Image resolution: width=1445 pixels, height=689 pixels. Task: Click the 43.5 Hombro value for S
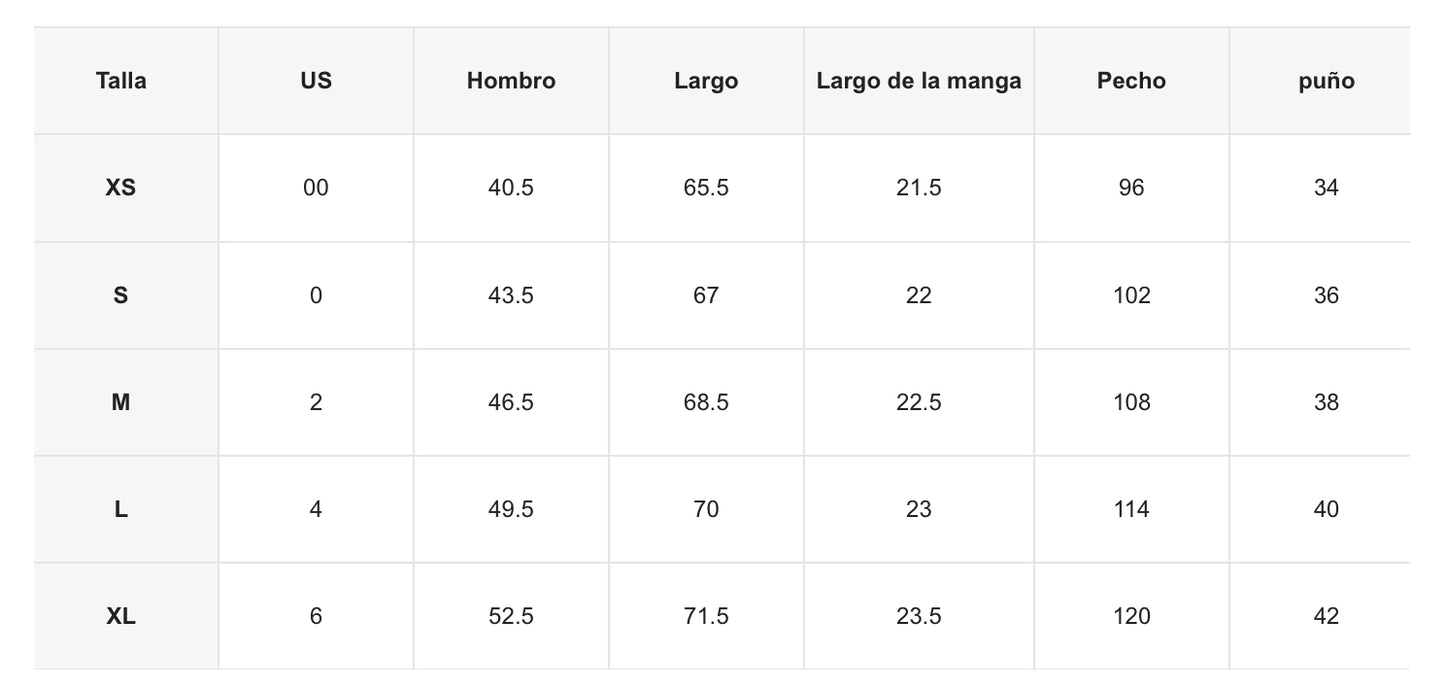tap(511, 295)
